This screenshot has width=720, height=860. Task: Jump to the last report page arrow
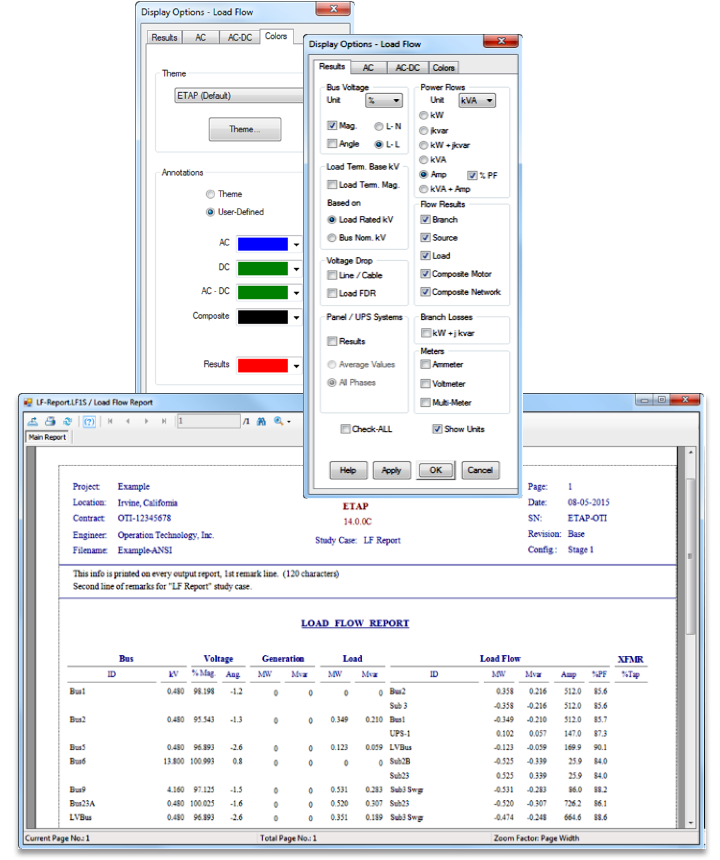163,422
